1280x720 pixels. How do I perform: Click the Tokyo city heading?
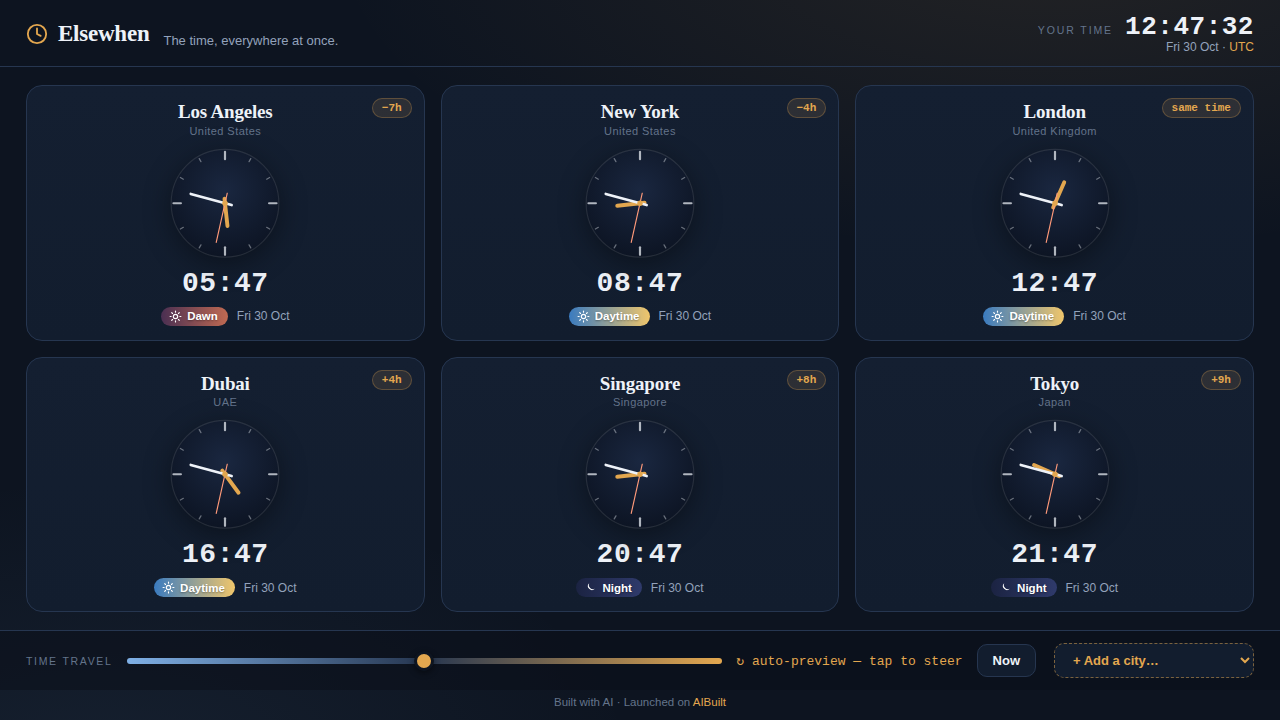pos(1055,384)
